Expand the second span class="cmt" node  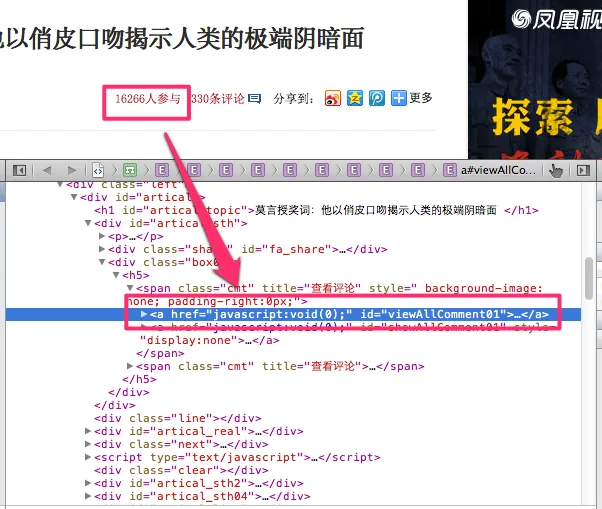pyautogui.click(x=130, y=366)
